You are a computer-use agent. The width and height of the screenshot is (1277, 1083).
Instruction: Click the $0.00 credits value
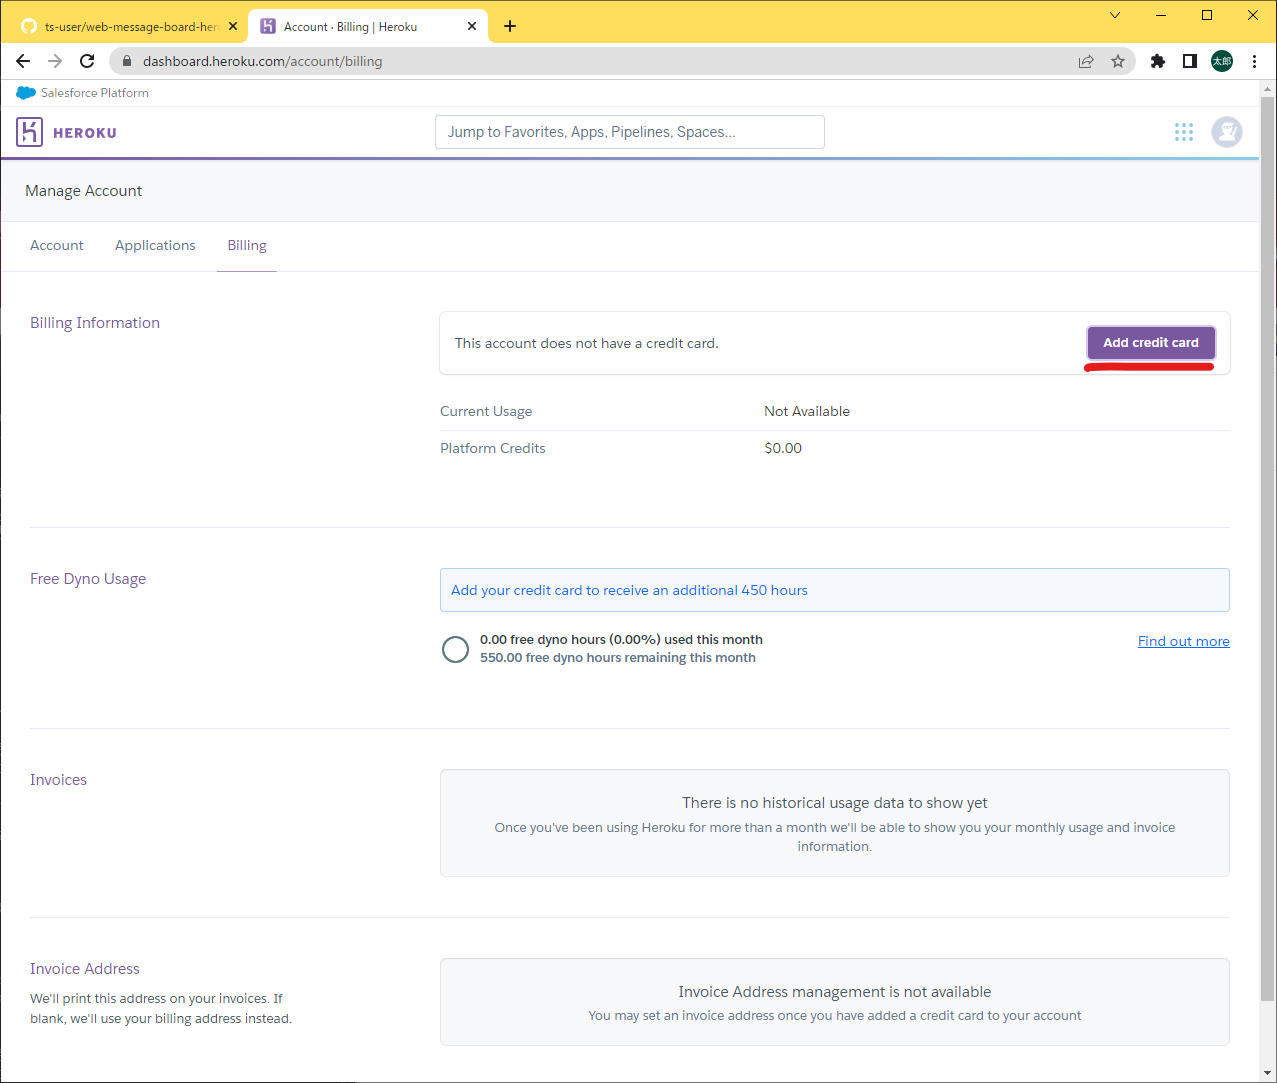coord(783,448)
